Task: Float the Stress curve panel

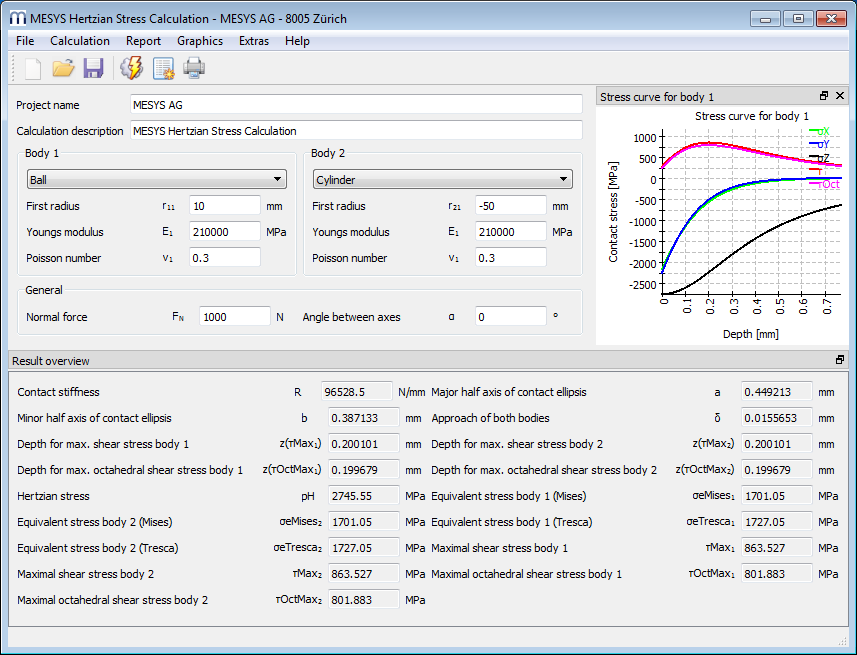Action: [824, 96]
